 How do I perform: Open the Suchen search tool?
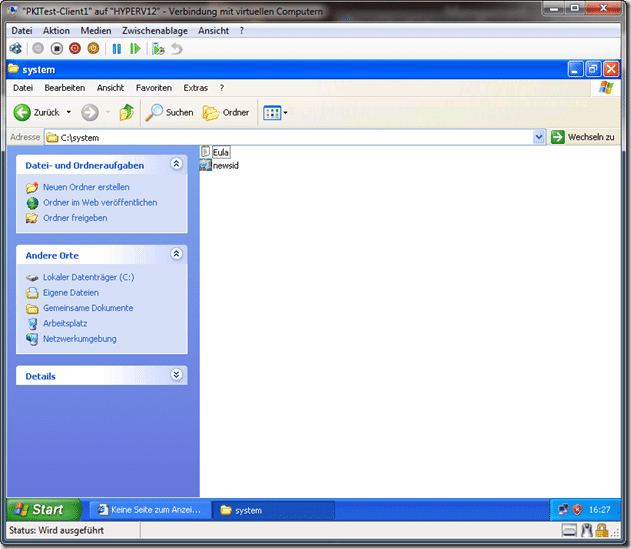click(170, 113)
